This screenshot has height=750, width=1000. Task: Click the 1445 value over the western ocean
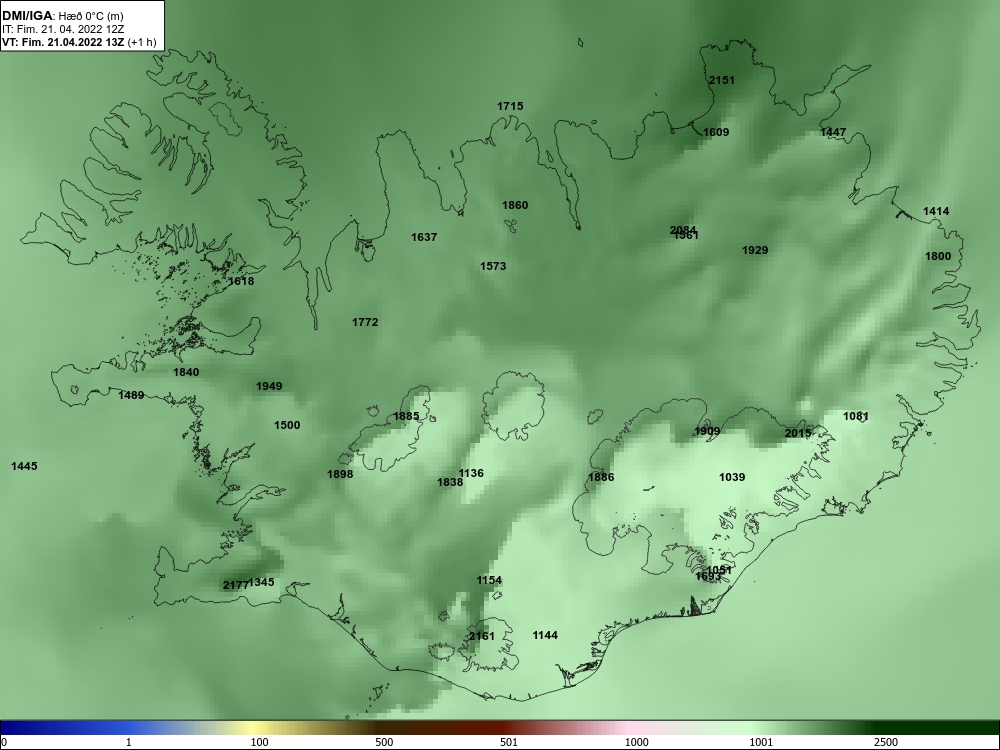click(x=24, y=466)
